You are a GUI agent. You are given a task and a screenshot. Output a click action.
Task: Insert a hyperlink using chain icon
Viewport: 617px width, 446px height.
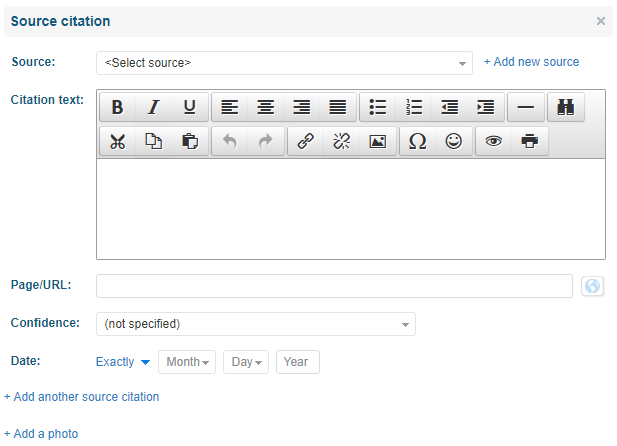coord(305,141)
